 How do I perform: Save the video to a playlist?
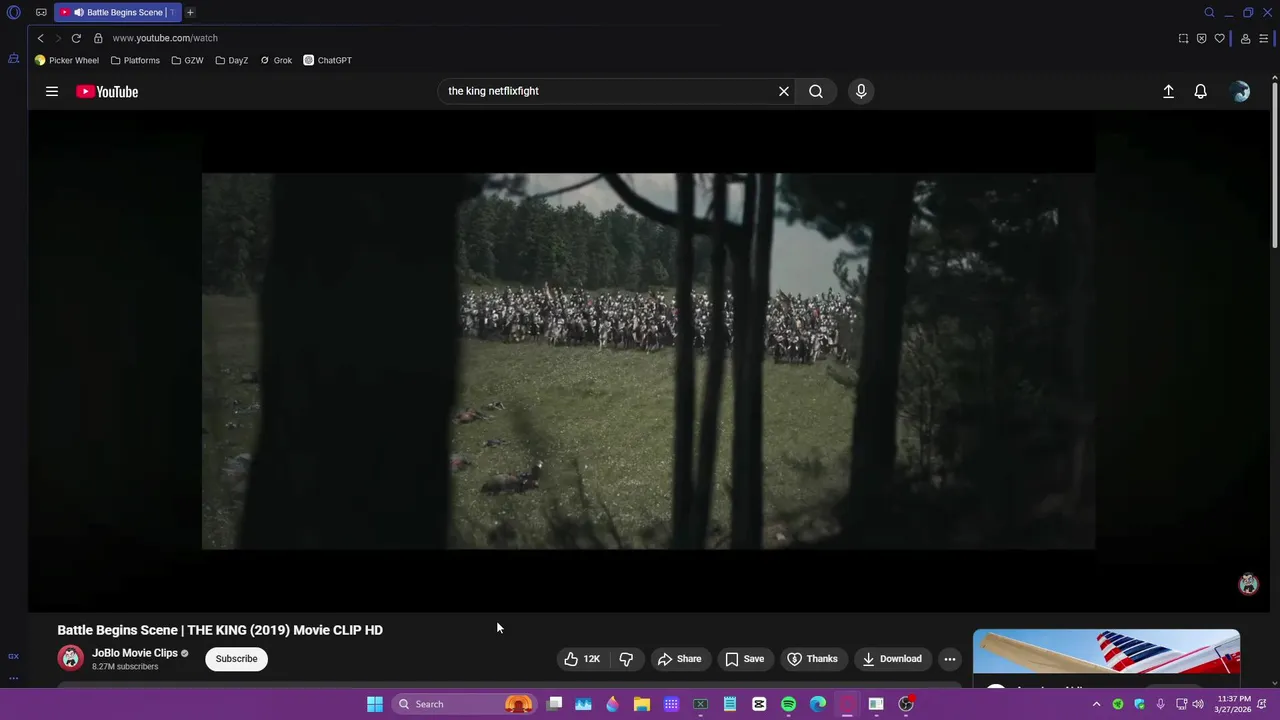click(745, 659)
